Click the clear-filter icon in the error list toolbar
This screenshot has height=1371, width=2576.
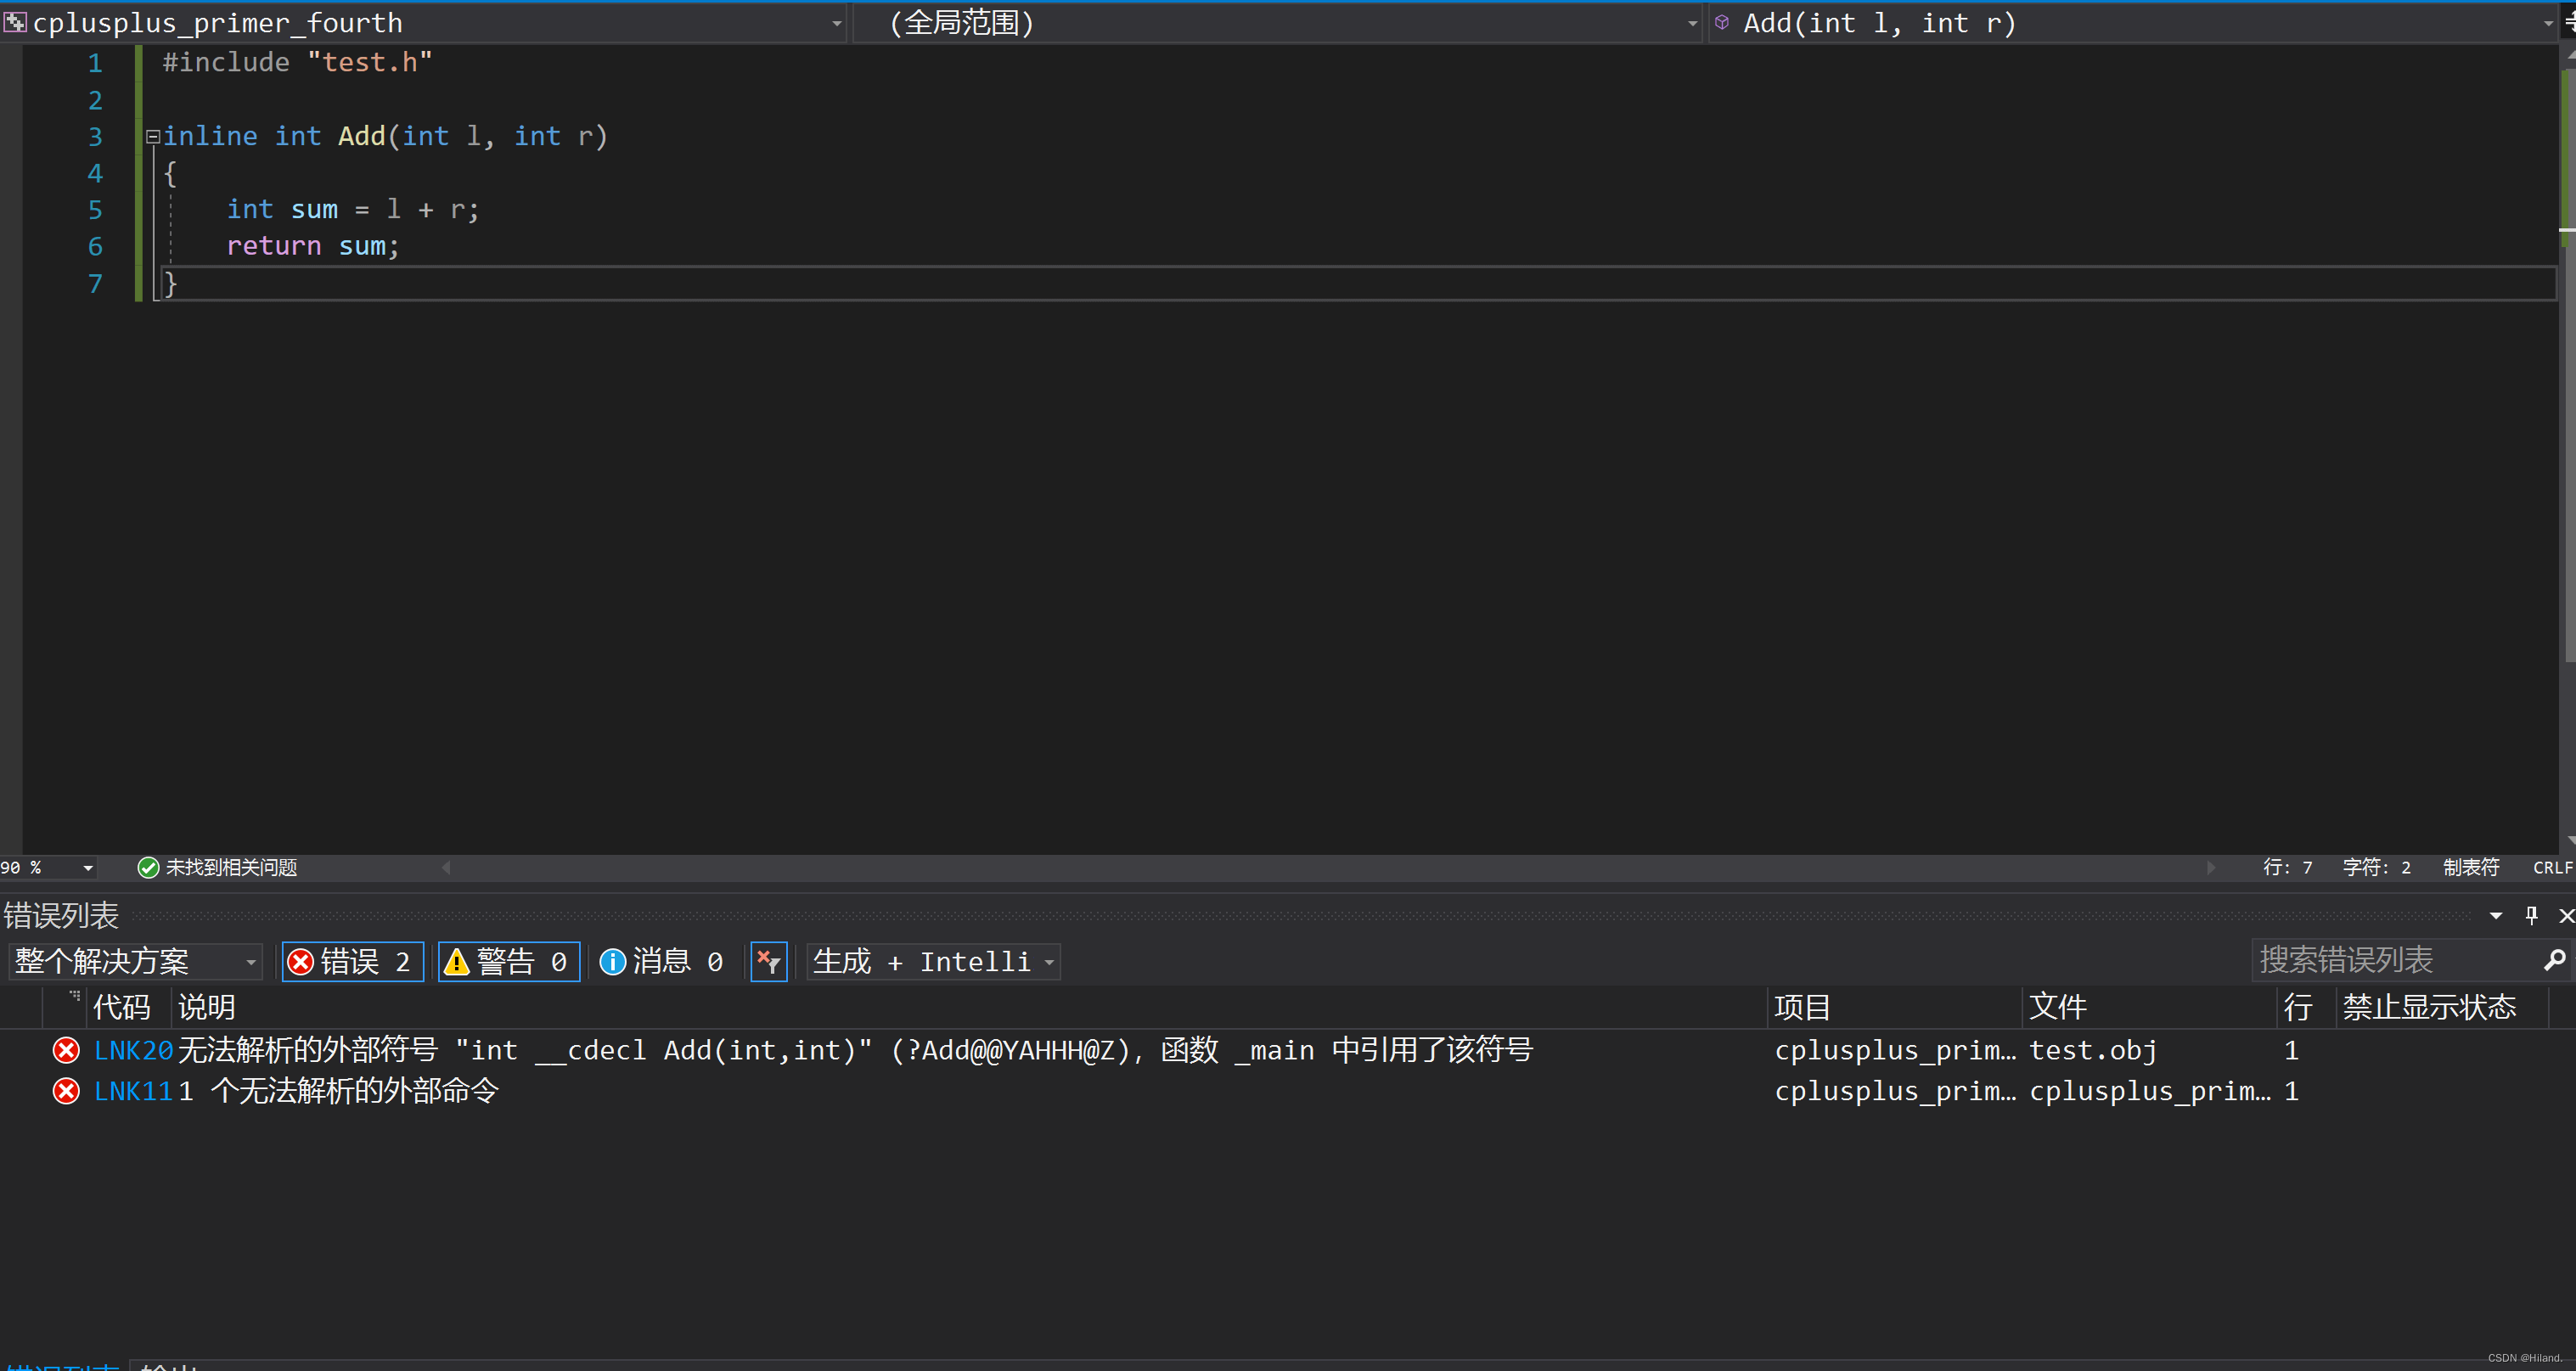tap(768, 961)
